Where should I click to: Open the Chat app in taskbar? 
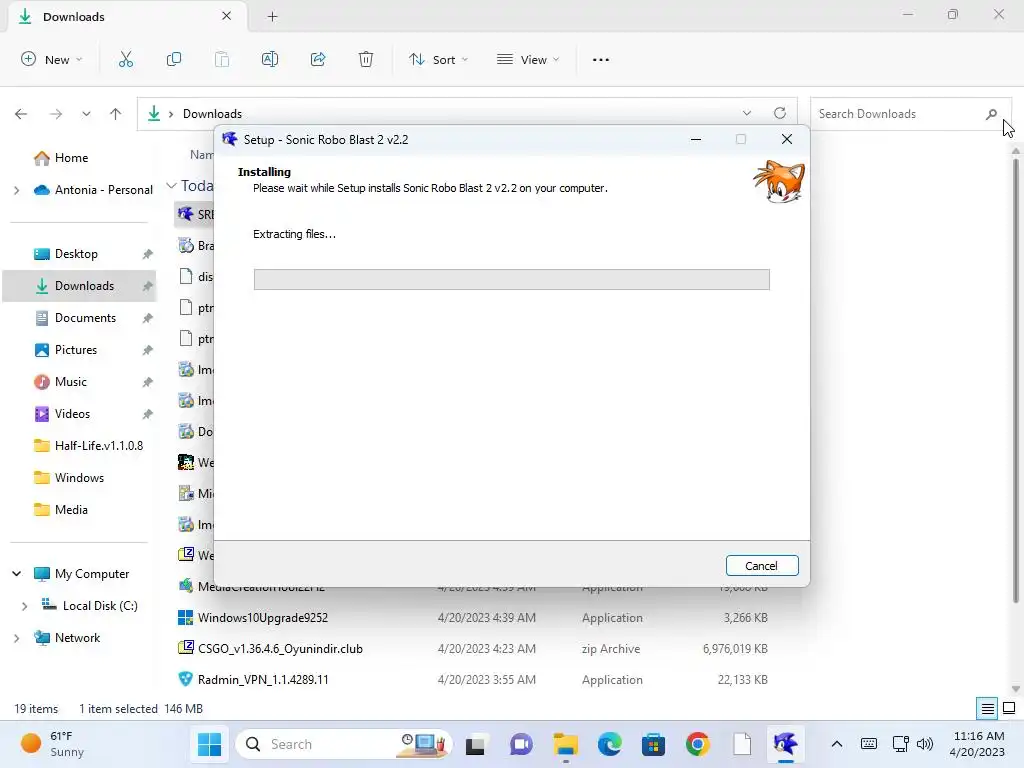[x=520, y=744]
